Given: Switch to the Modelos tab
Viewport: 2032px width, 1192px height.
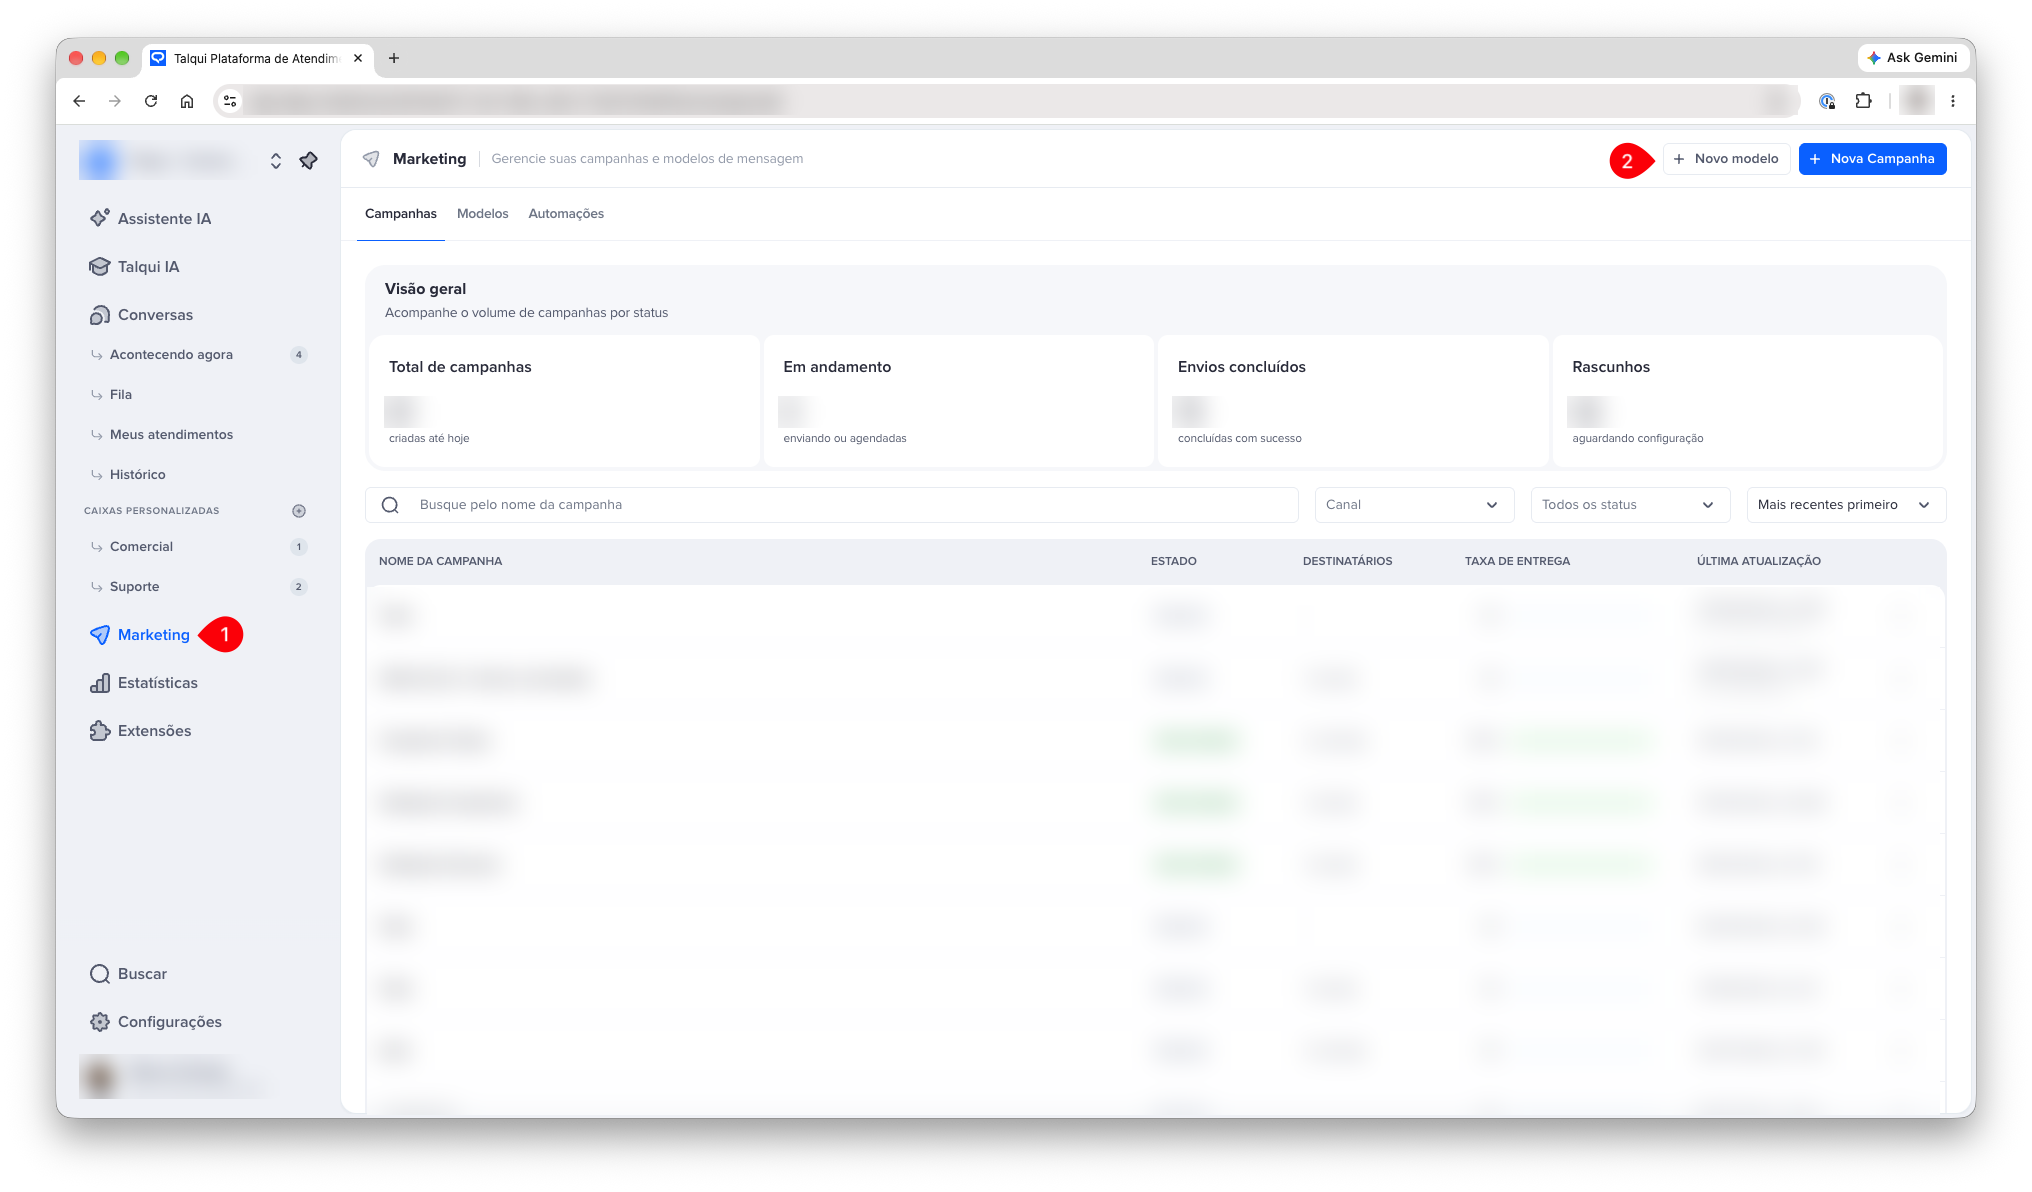Looking at the screenshot, I should pyautogui.click(x=482, y=214).
